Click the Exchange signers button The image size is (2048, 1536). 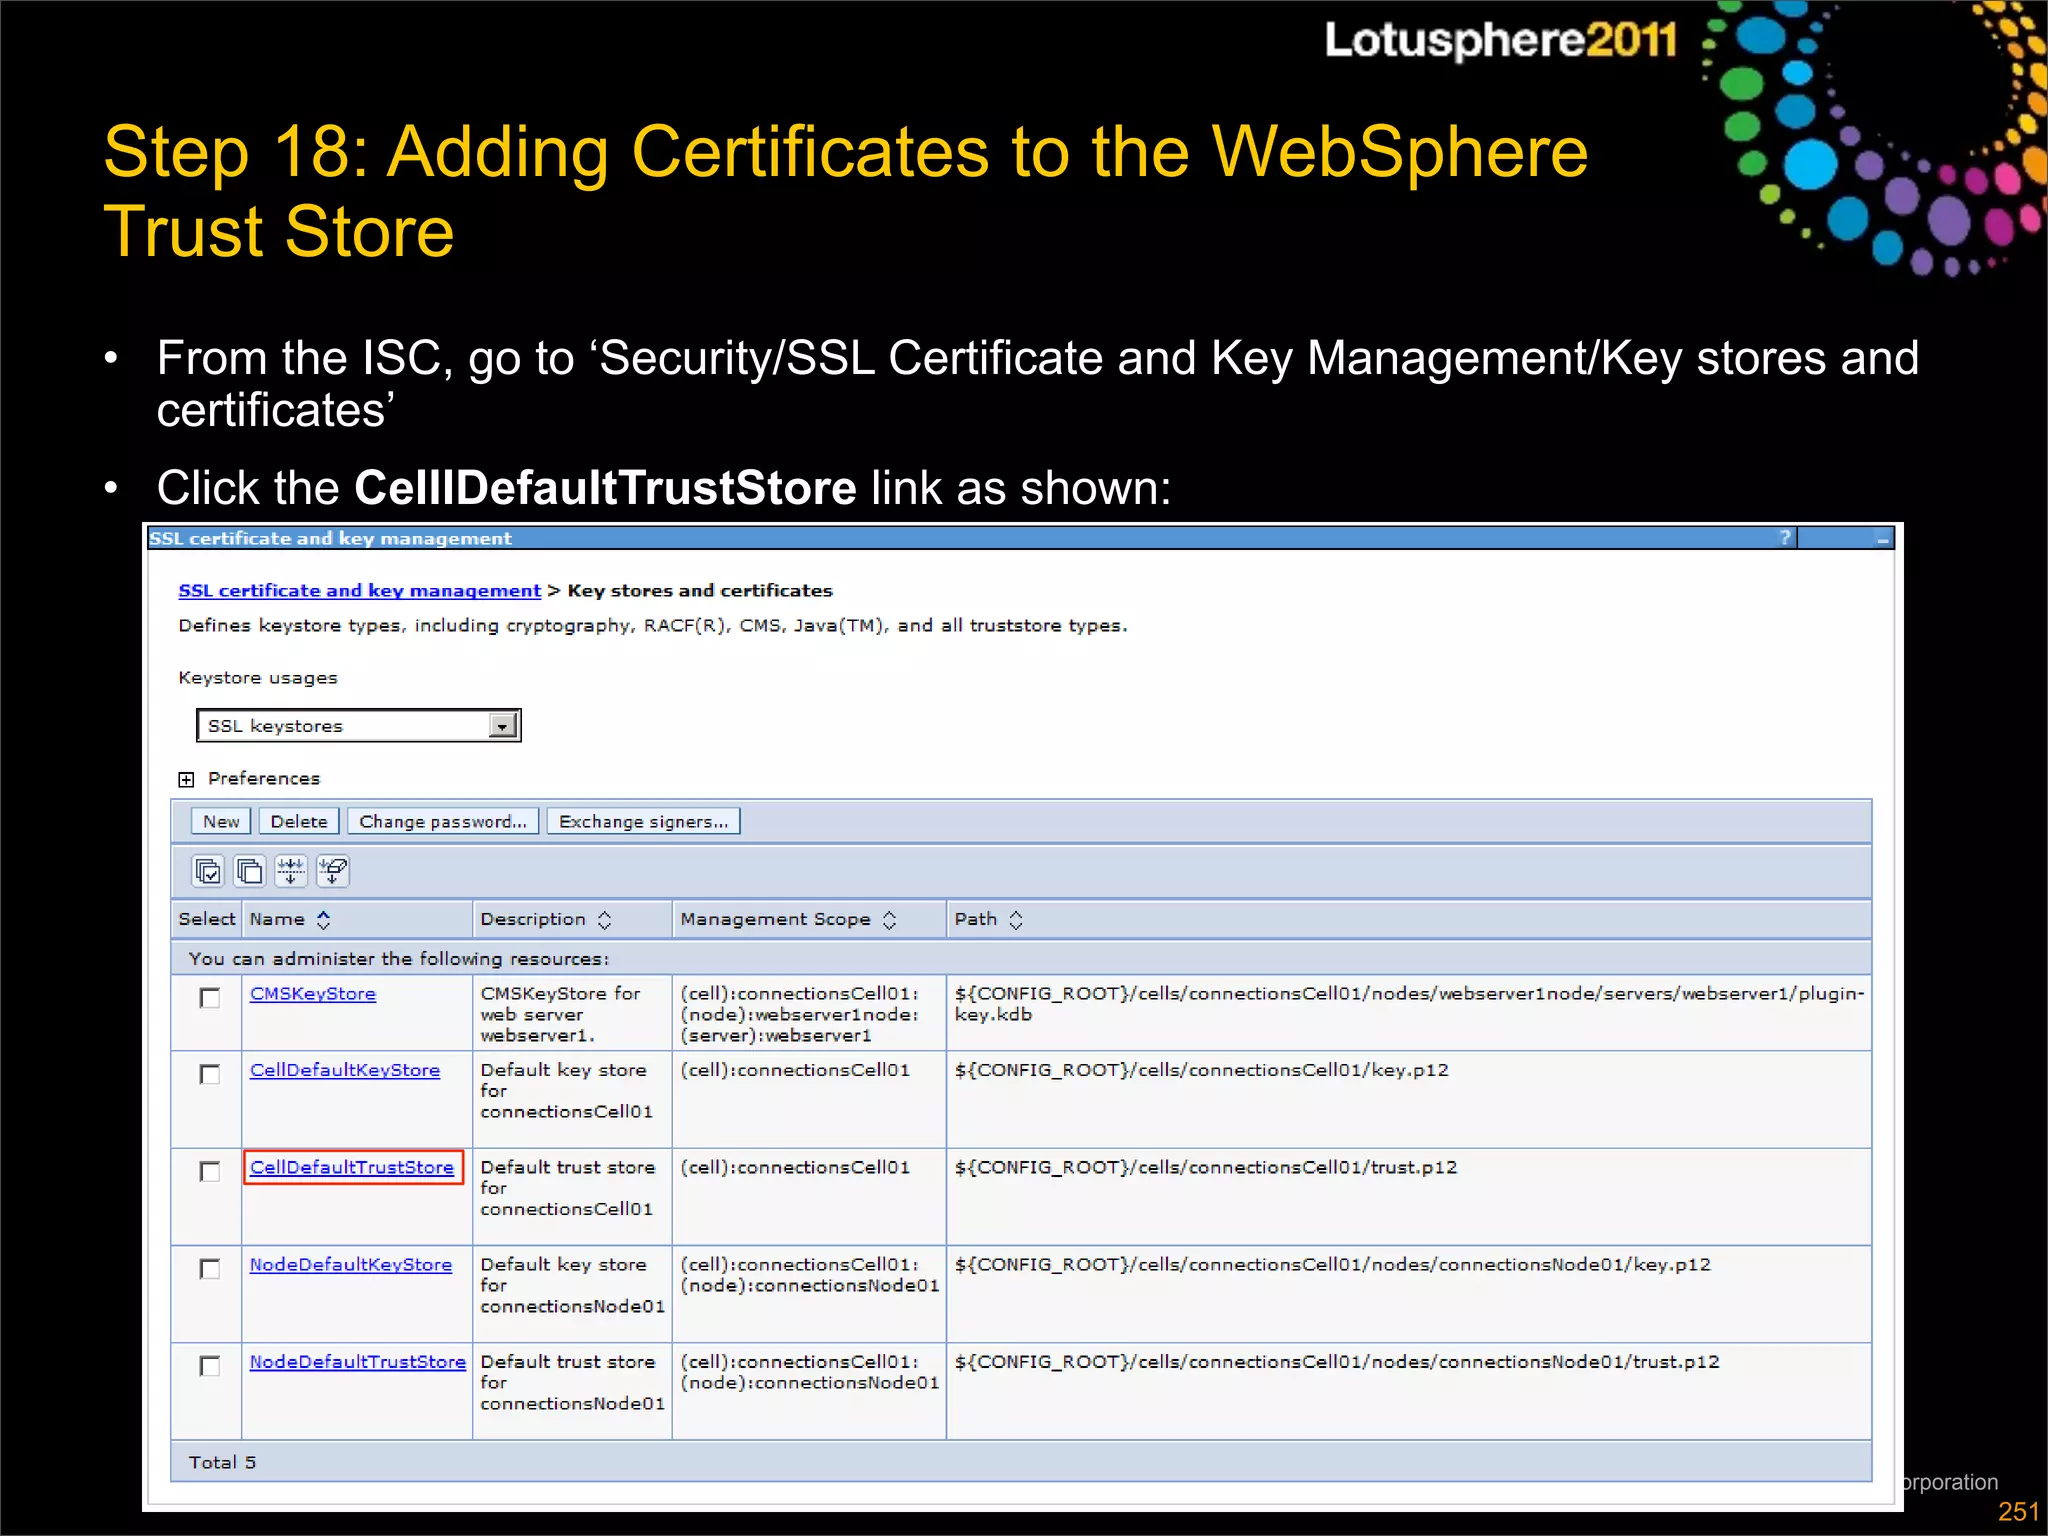click(643, 821)
